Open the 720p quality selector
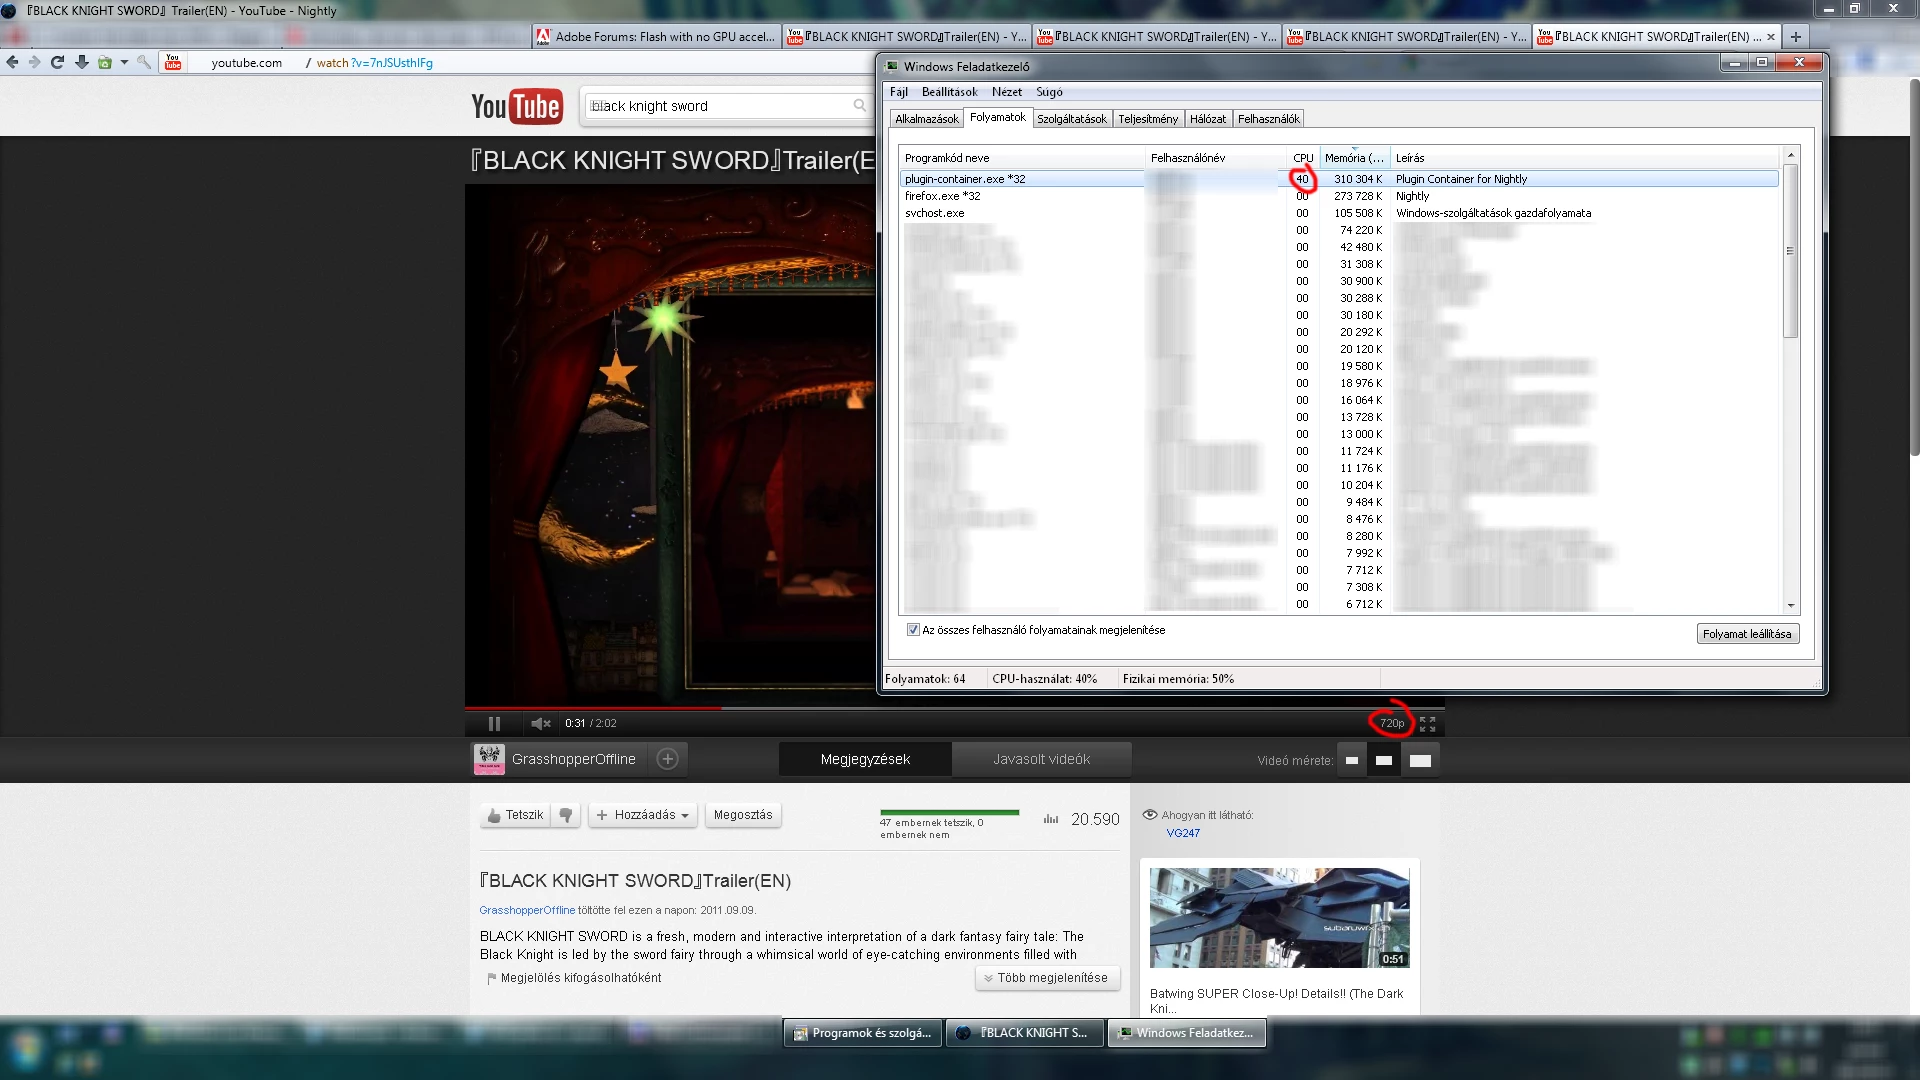 pyautogui.click(x=1391, y=723)
